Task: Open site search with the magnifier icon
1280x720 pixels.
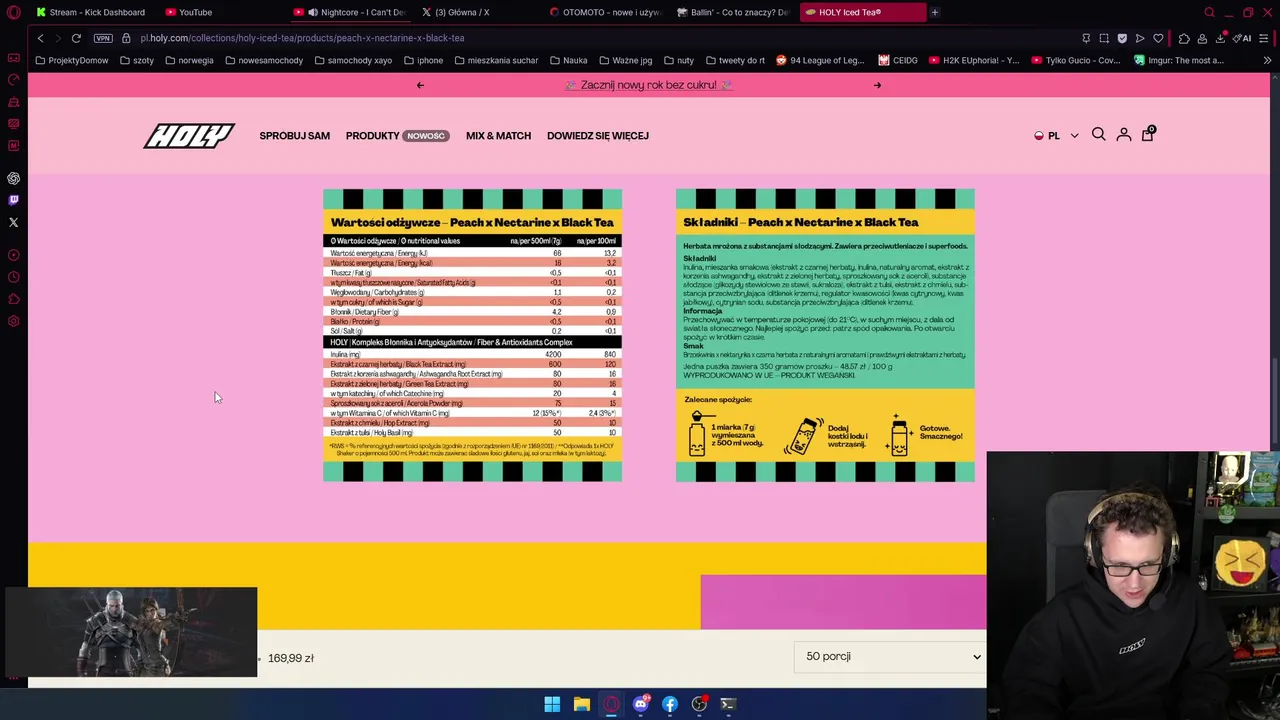Action: (1099, 134)
